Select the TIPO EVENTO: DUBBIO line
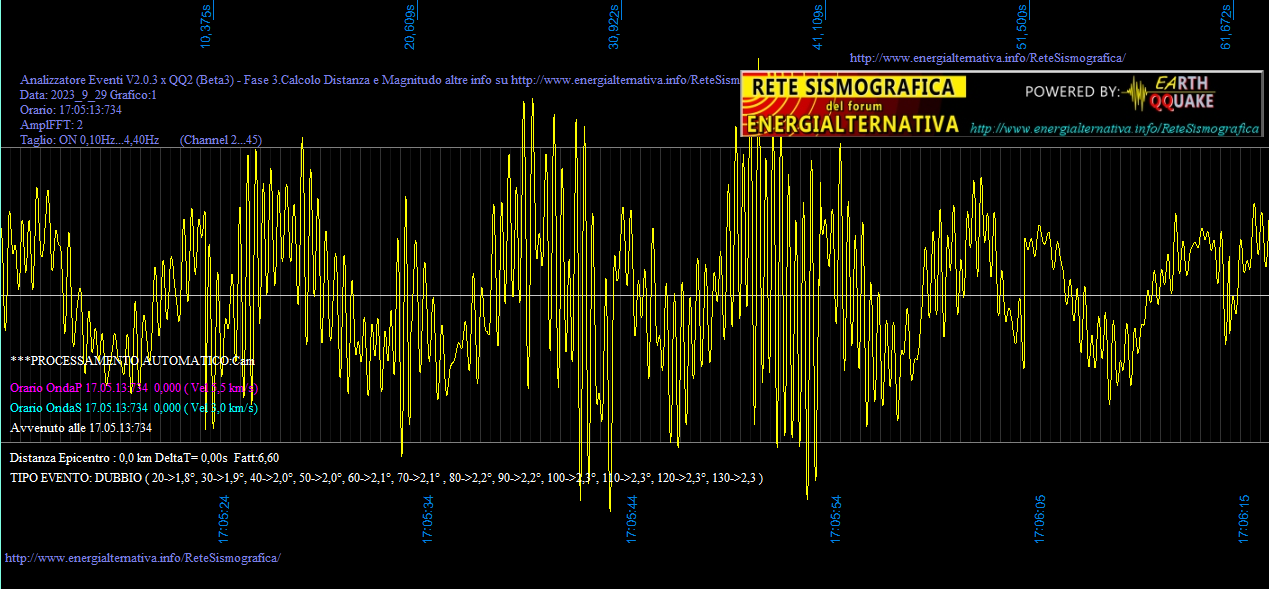This screenshot has width=1269, height=589. [387, 477]
